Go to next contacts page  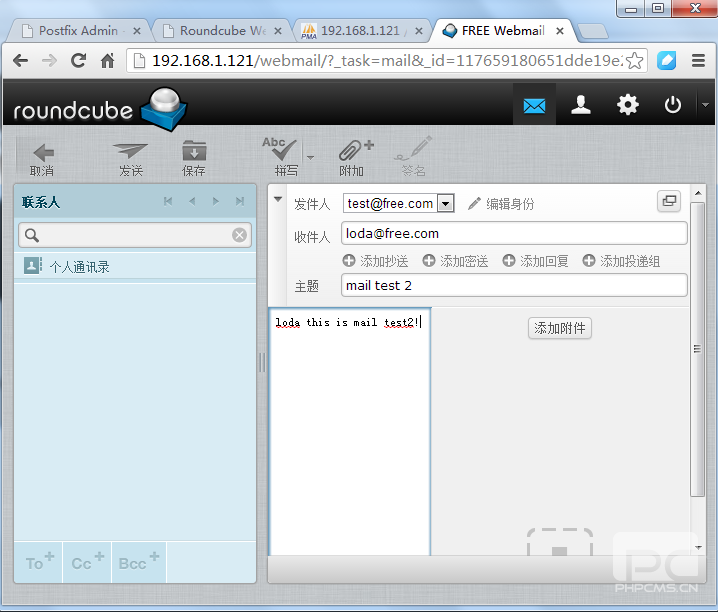pyautogui.click(x=216, y=201)
